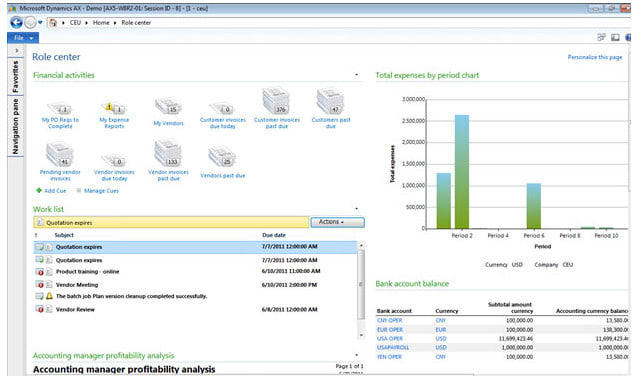Open Vendors past due cue
Screen dimensions: 641x379
point(222,163)
